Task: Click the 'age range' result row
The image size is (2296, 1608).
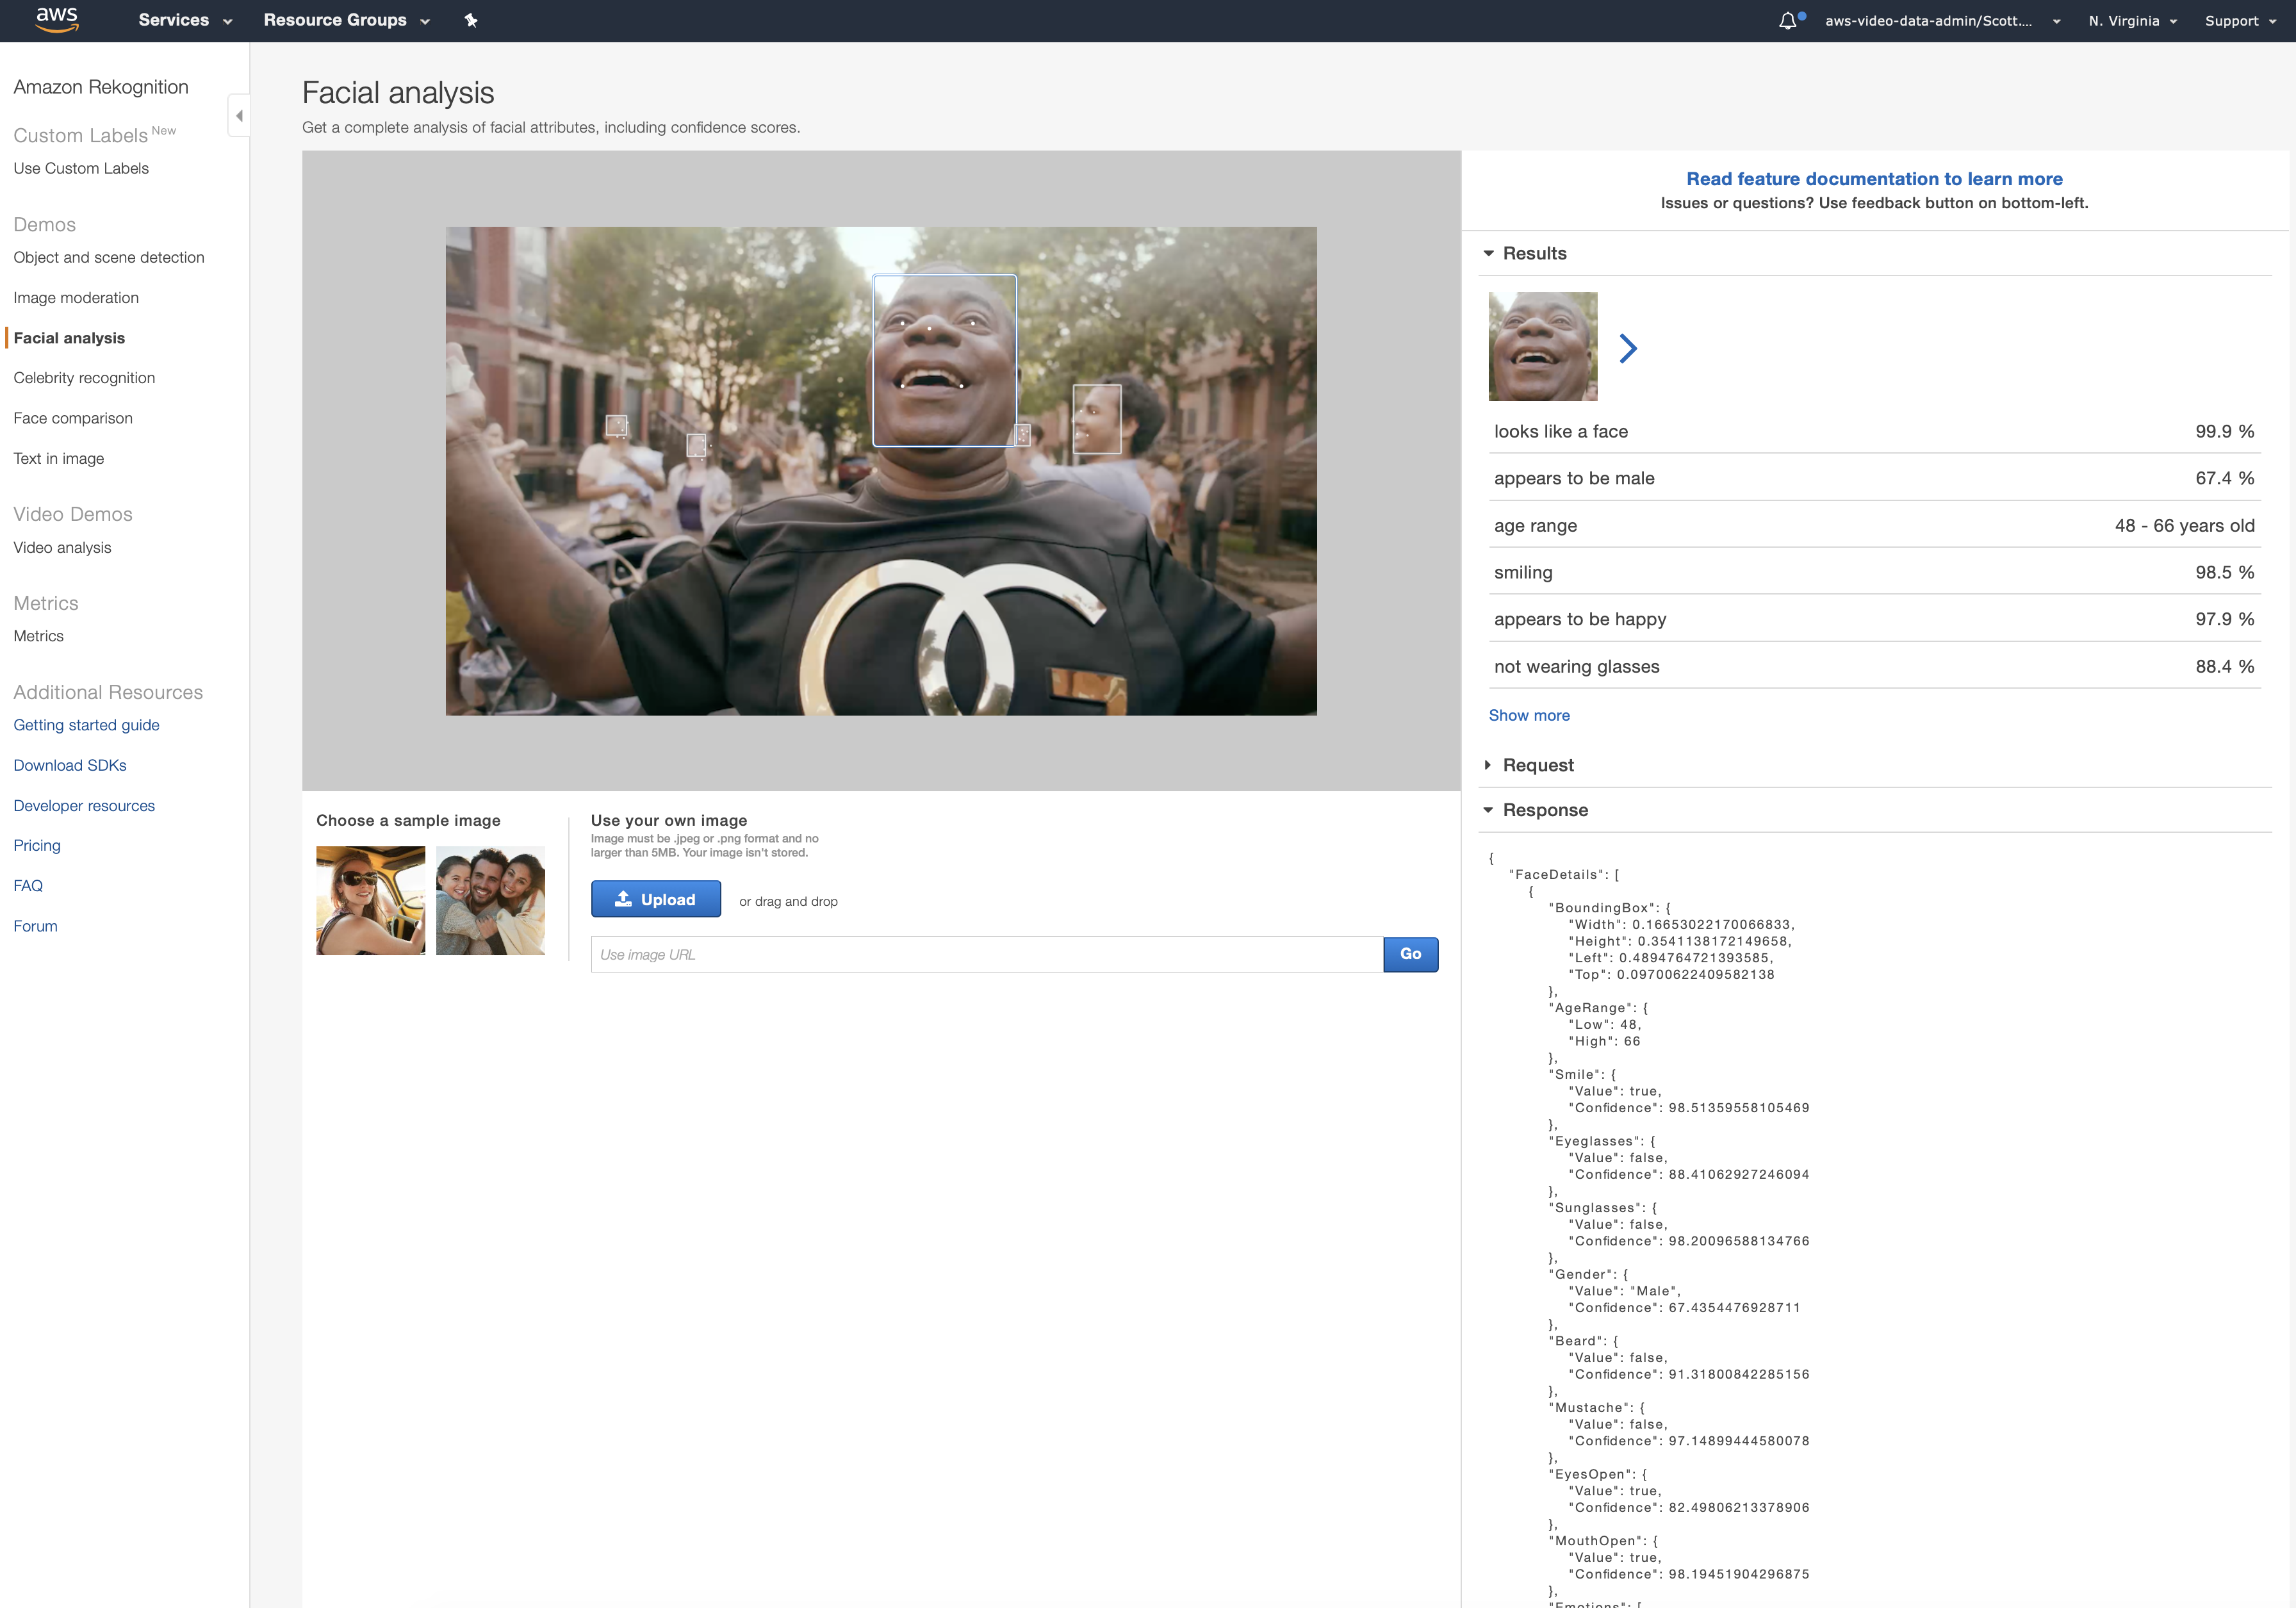Action: click(1874, 525)
